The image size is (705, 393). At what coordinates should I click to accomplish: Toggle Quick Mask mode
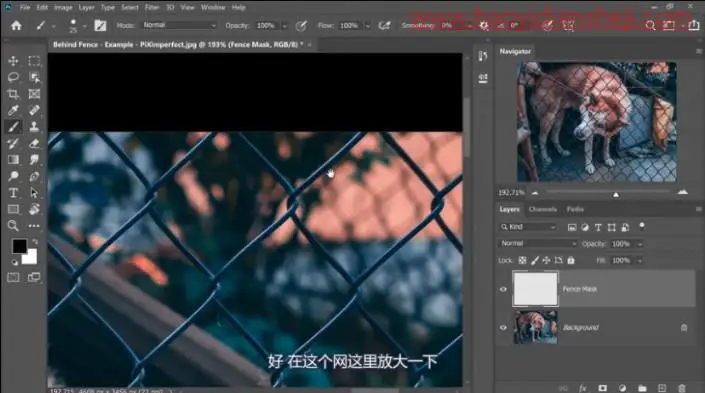pos(13,277)
